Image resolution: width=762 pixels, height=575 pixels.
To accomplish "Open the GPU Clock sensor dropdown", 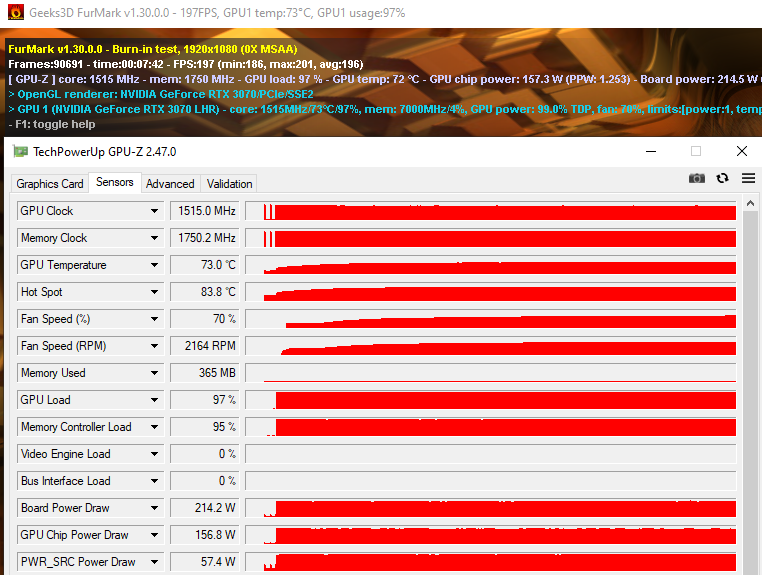I will pos(154,211).
